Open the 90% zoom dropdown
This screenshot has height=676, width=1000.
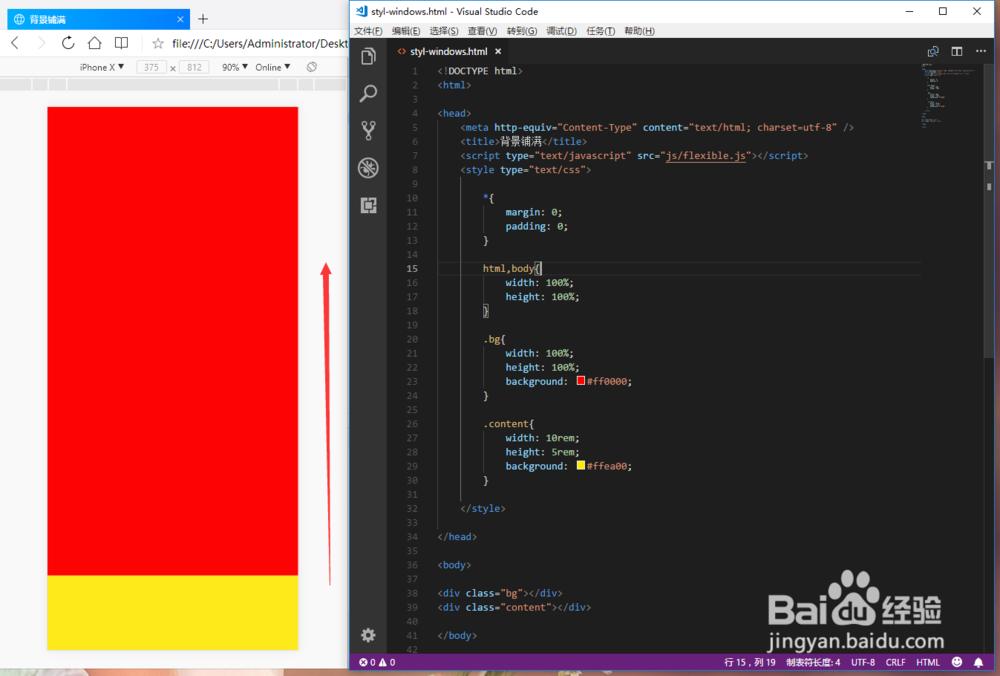coord(235,67)
